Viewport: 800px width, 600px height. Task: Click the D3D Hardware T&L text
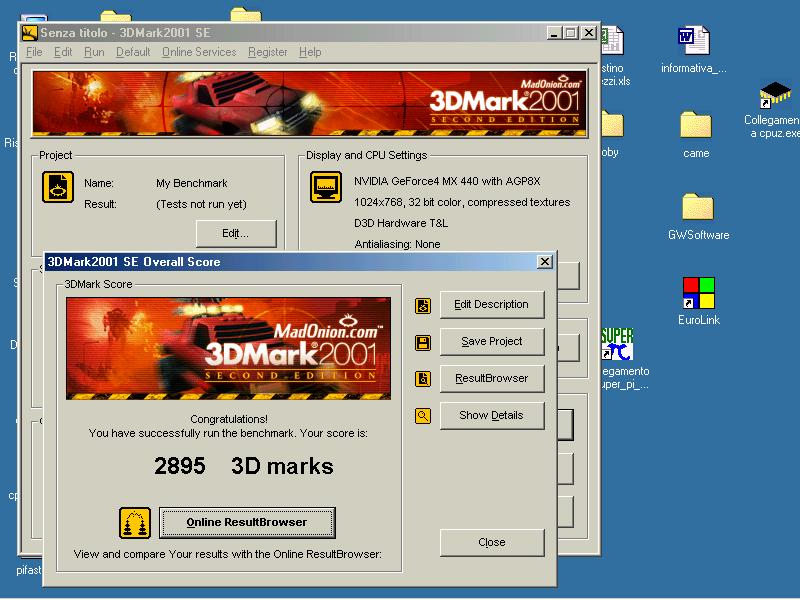pyautogui.click(x=401, y=223)
